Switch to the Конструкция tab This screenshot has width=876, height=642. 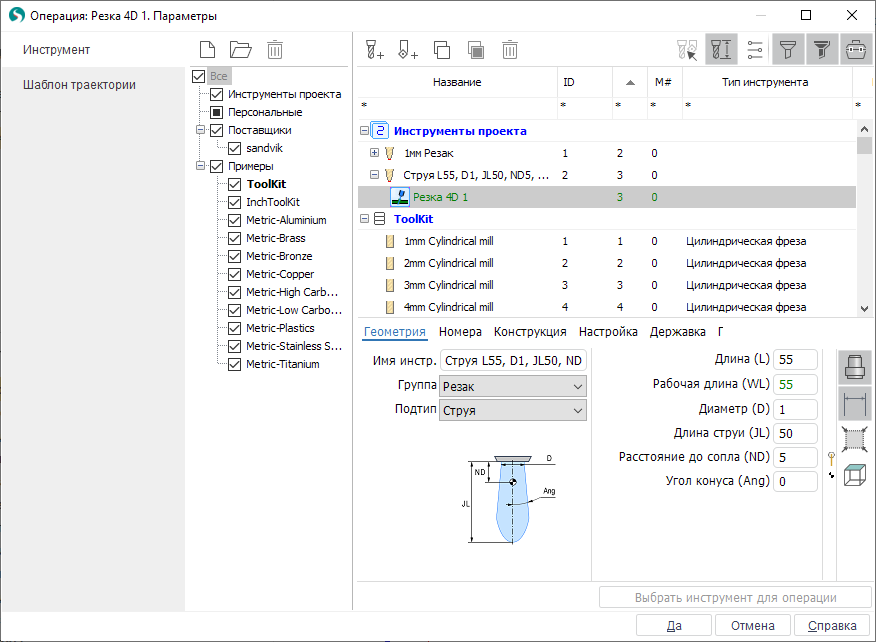click(530, 332)
